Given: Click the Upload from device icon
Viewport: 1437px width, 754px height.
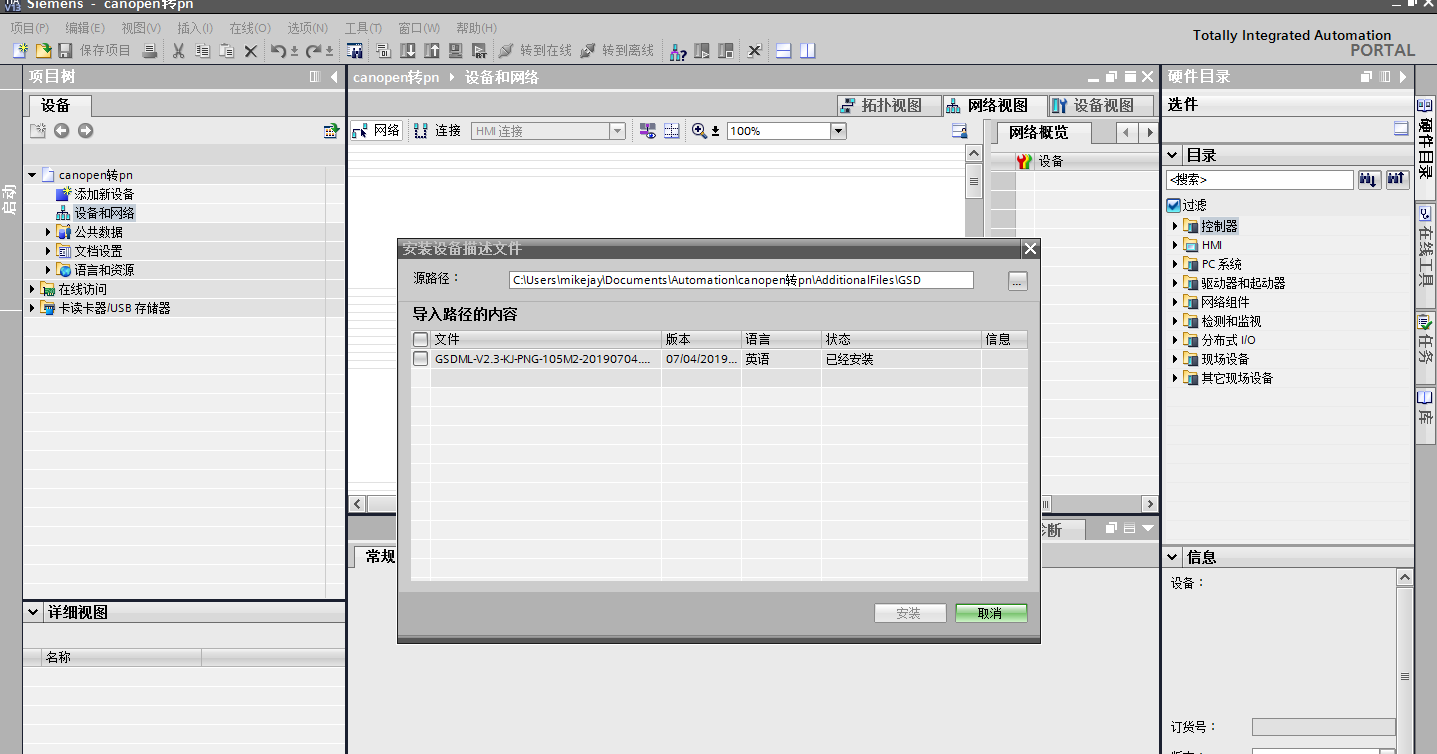Looking at the screenshot, I should coord(432,50).
